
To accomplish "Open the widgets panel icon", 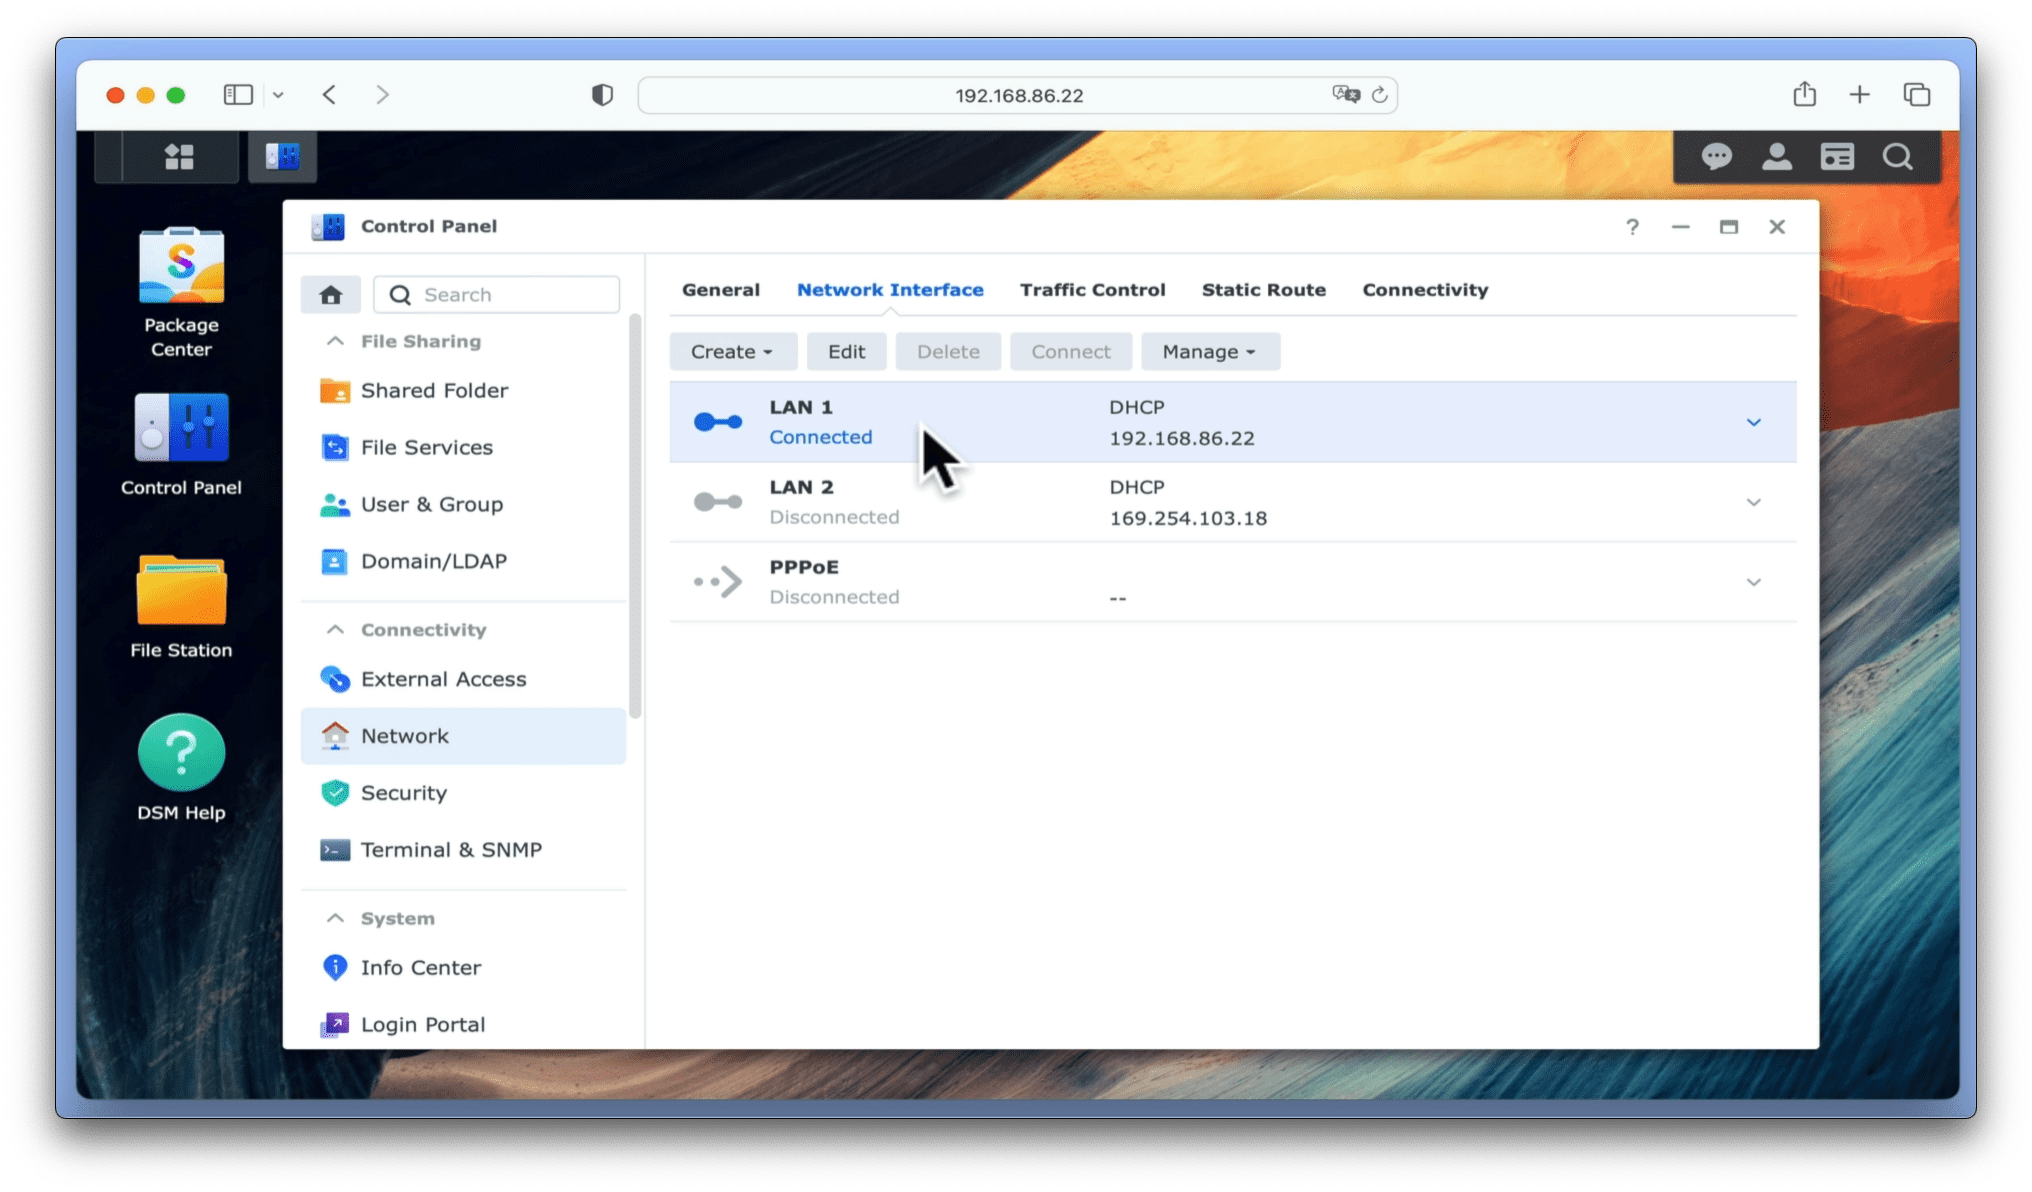I will [x=1837, y=156].
